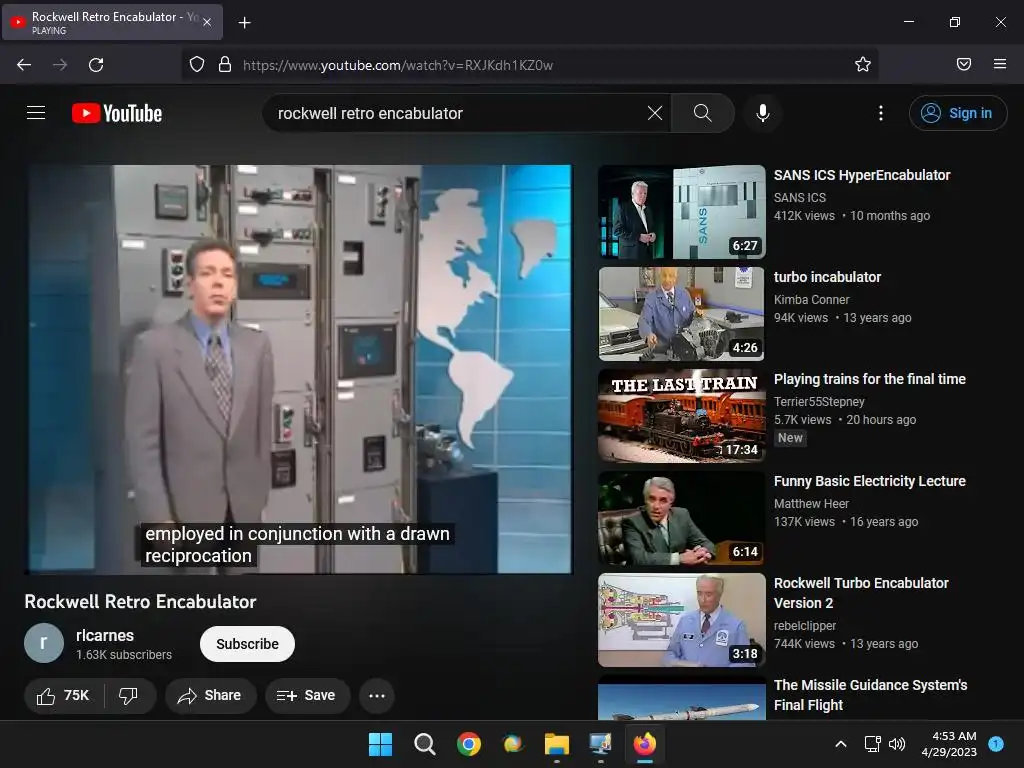Save video to a playlist
1024x768 pixels.
[x=307, y=696]
